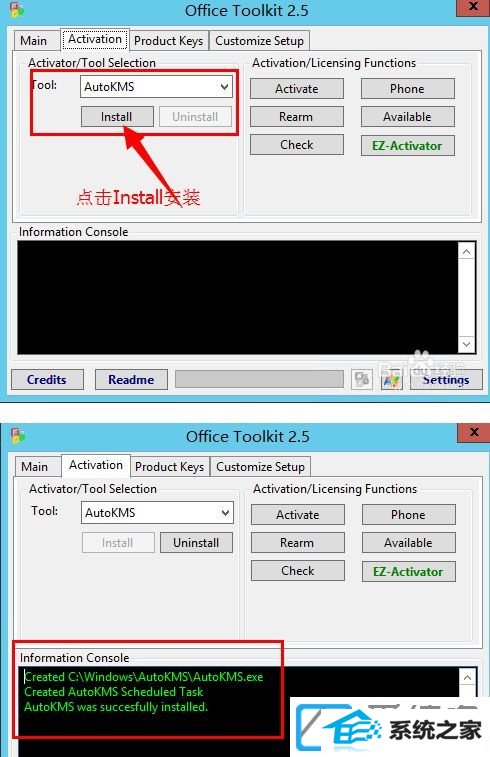This screenshot has height=757, width=490.
Task: Click the down arrow of the upper console scrollbar
Action: (466, 344)
